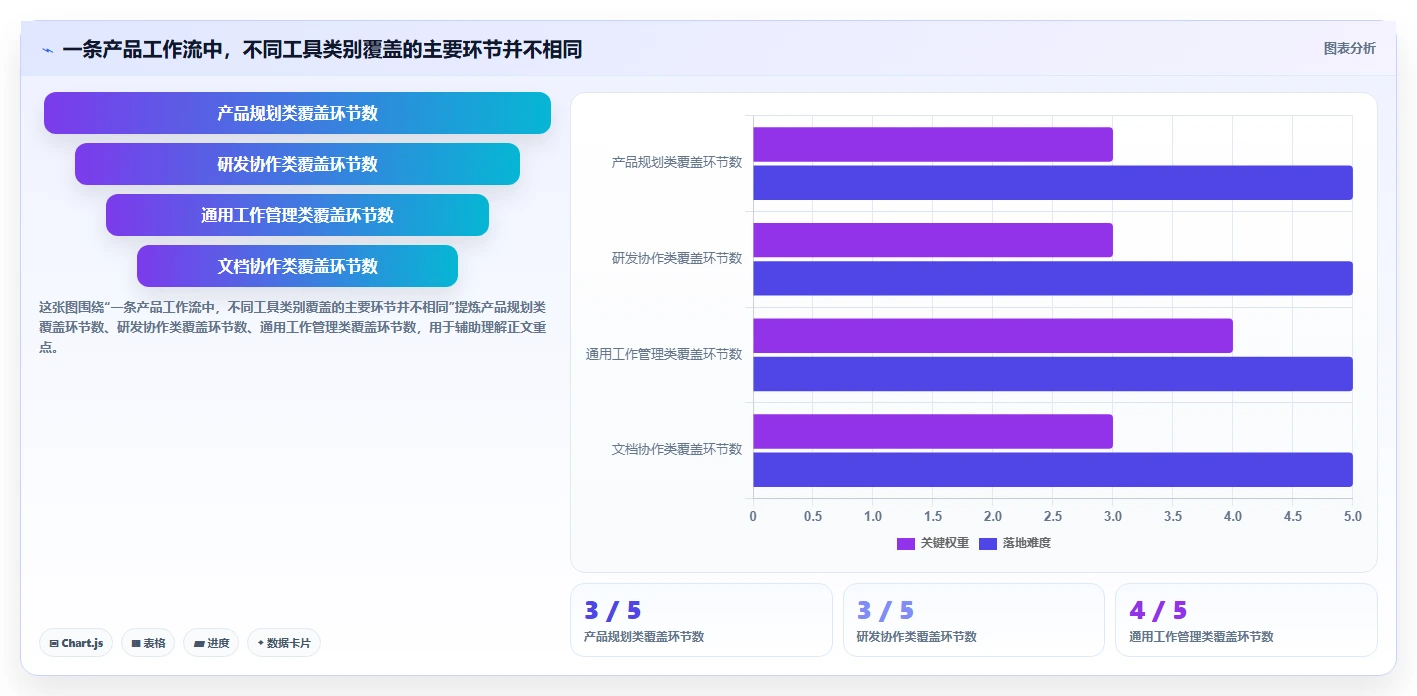Click the blue 落地难度 legend swatch
The image size is (1417, 696).
pos(988,543)
